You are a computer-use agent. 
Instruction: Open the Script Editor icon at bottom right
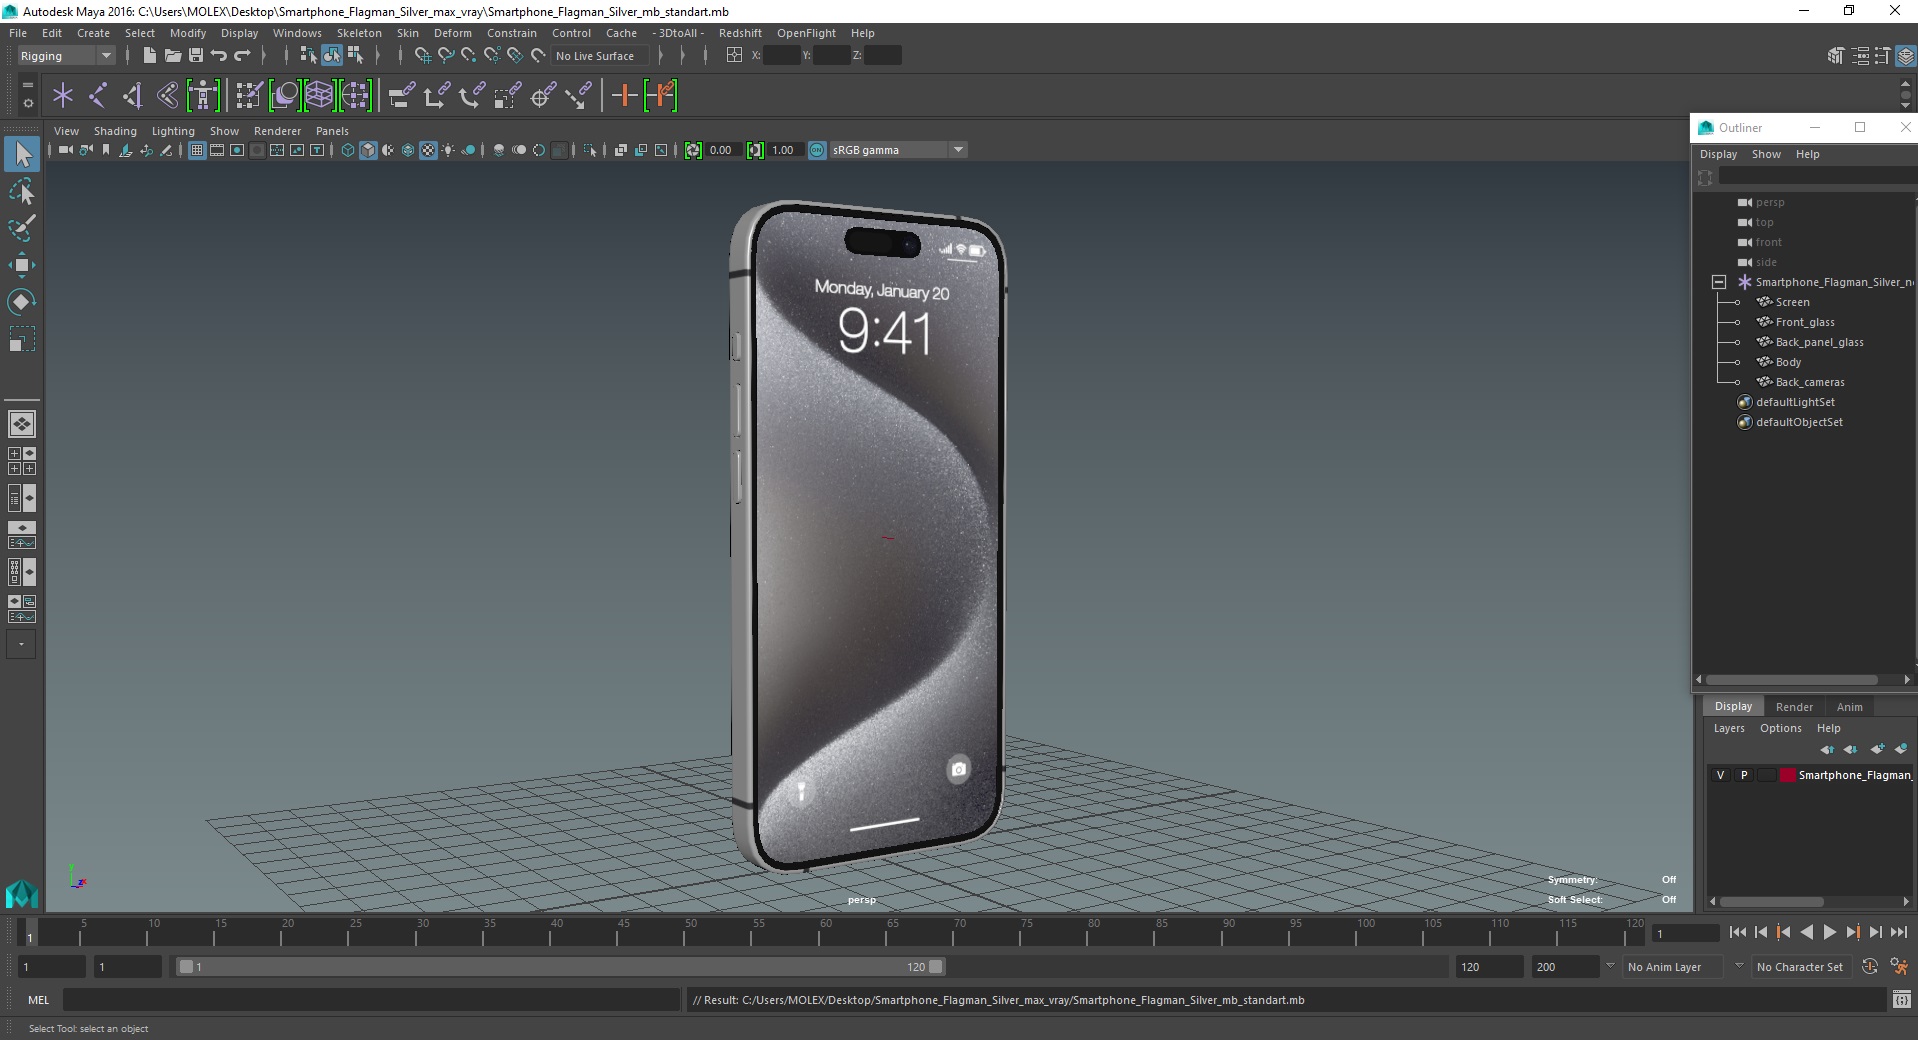[1902, 1000]
